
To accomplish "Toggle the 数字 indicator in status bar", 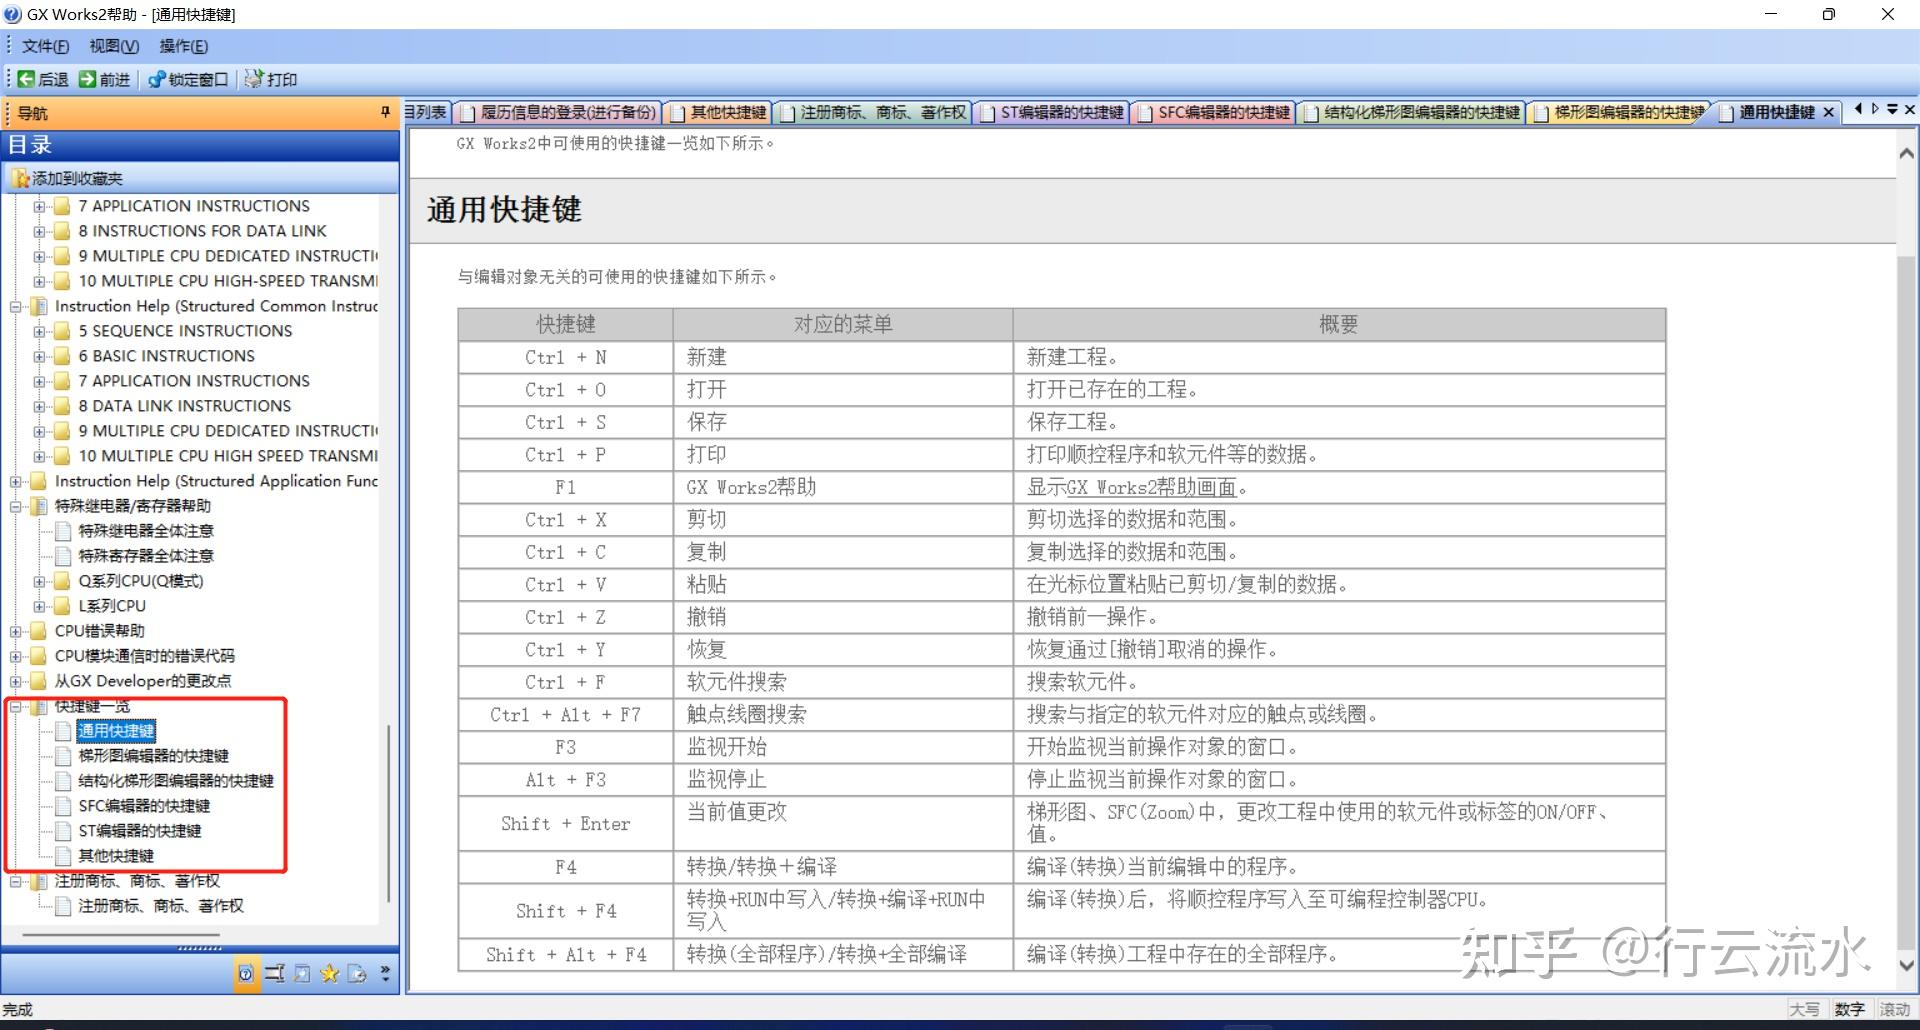I will pyautogui.click(x=1850, y=1009).
